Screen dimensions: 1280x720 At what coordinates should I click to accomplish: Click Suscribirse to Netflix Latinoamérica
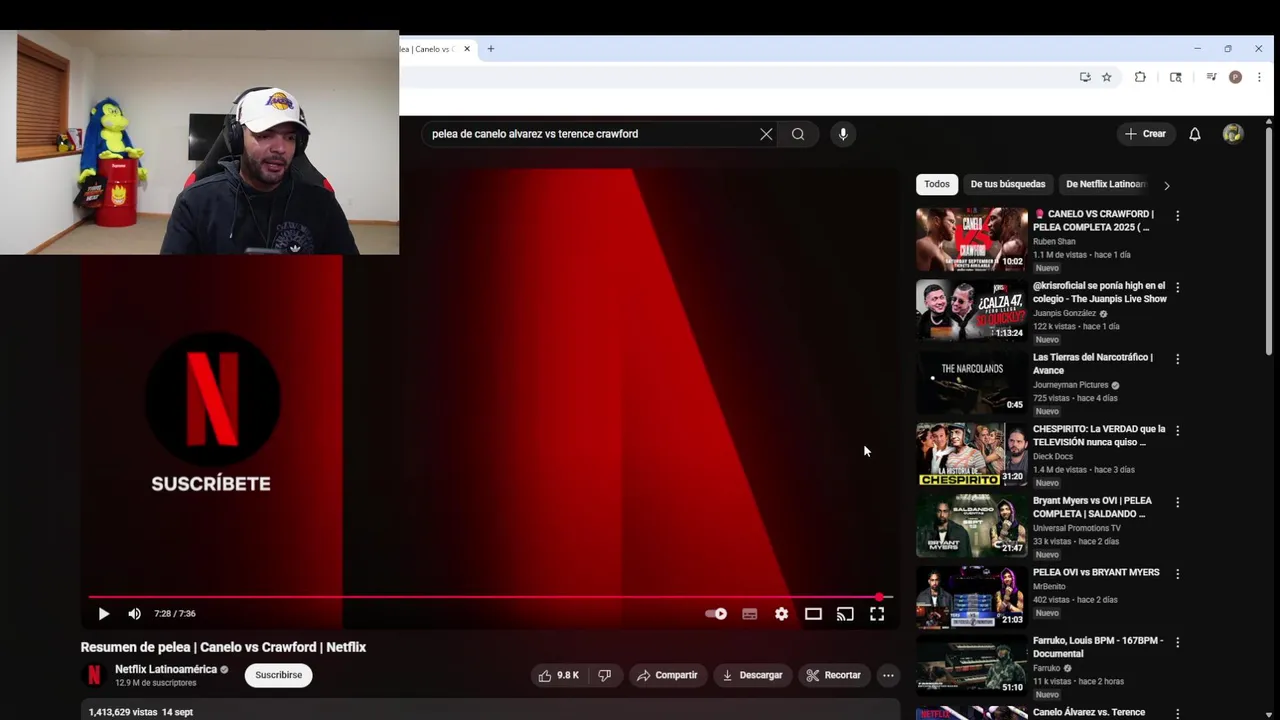click(x=278, y=675)
